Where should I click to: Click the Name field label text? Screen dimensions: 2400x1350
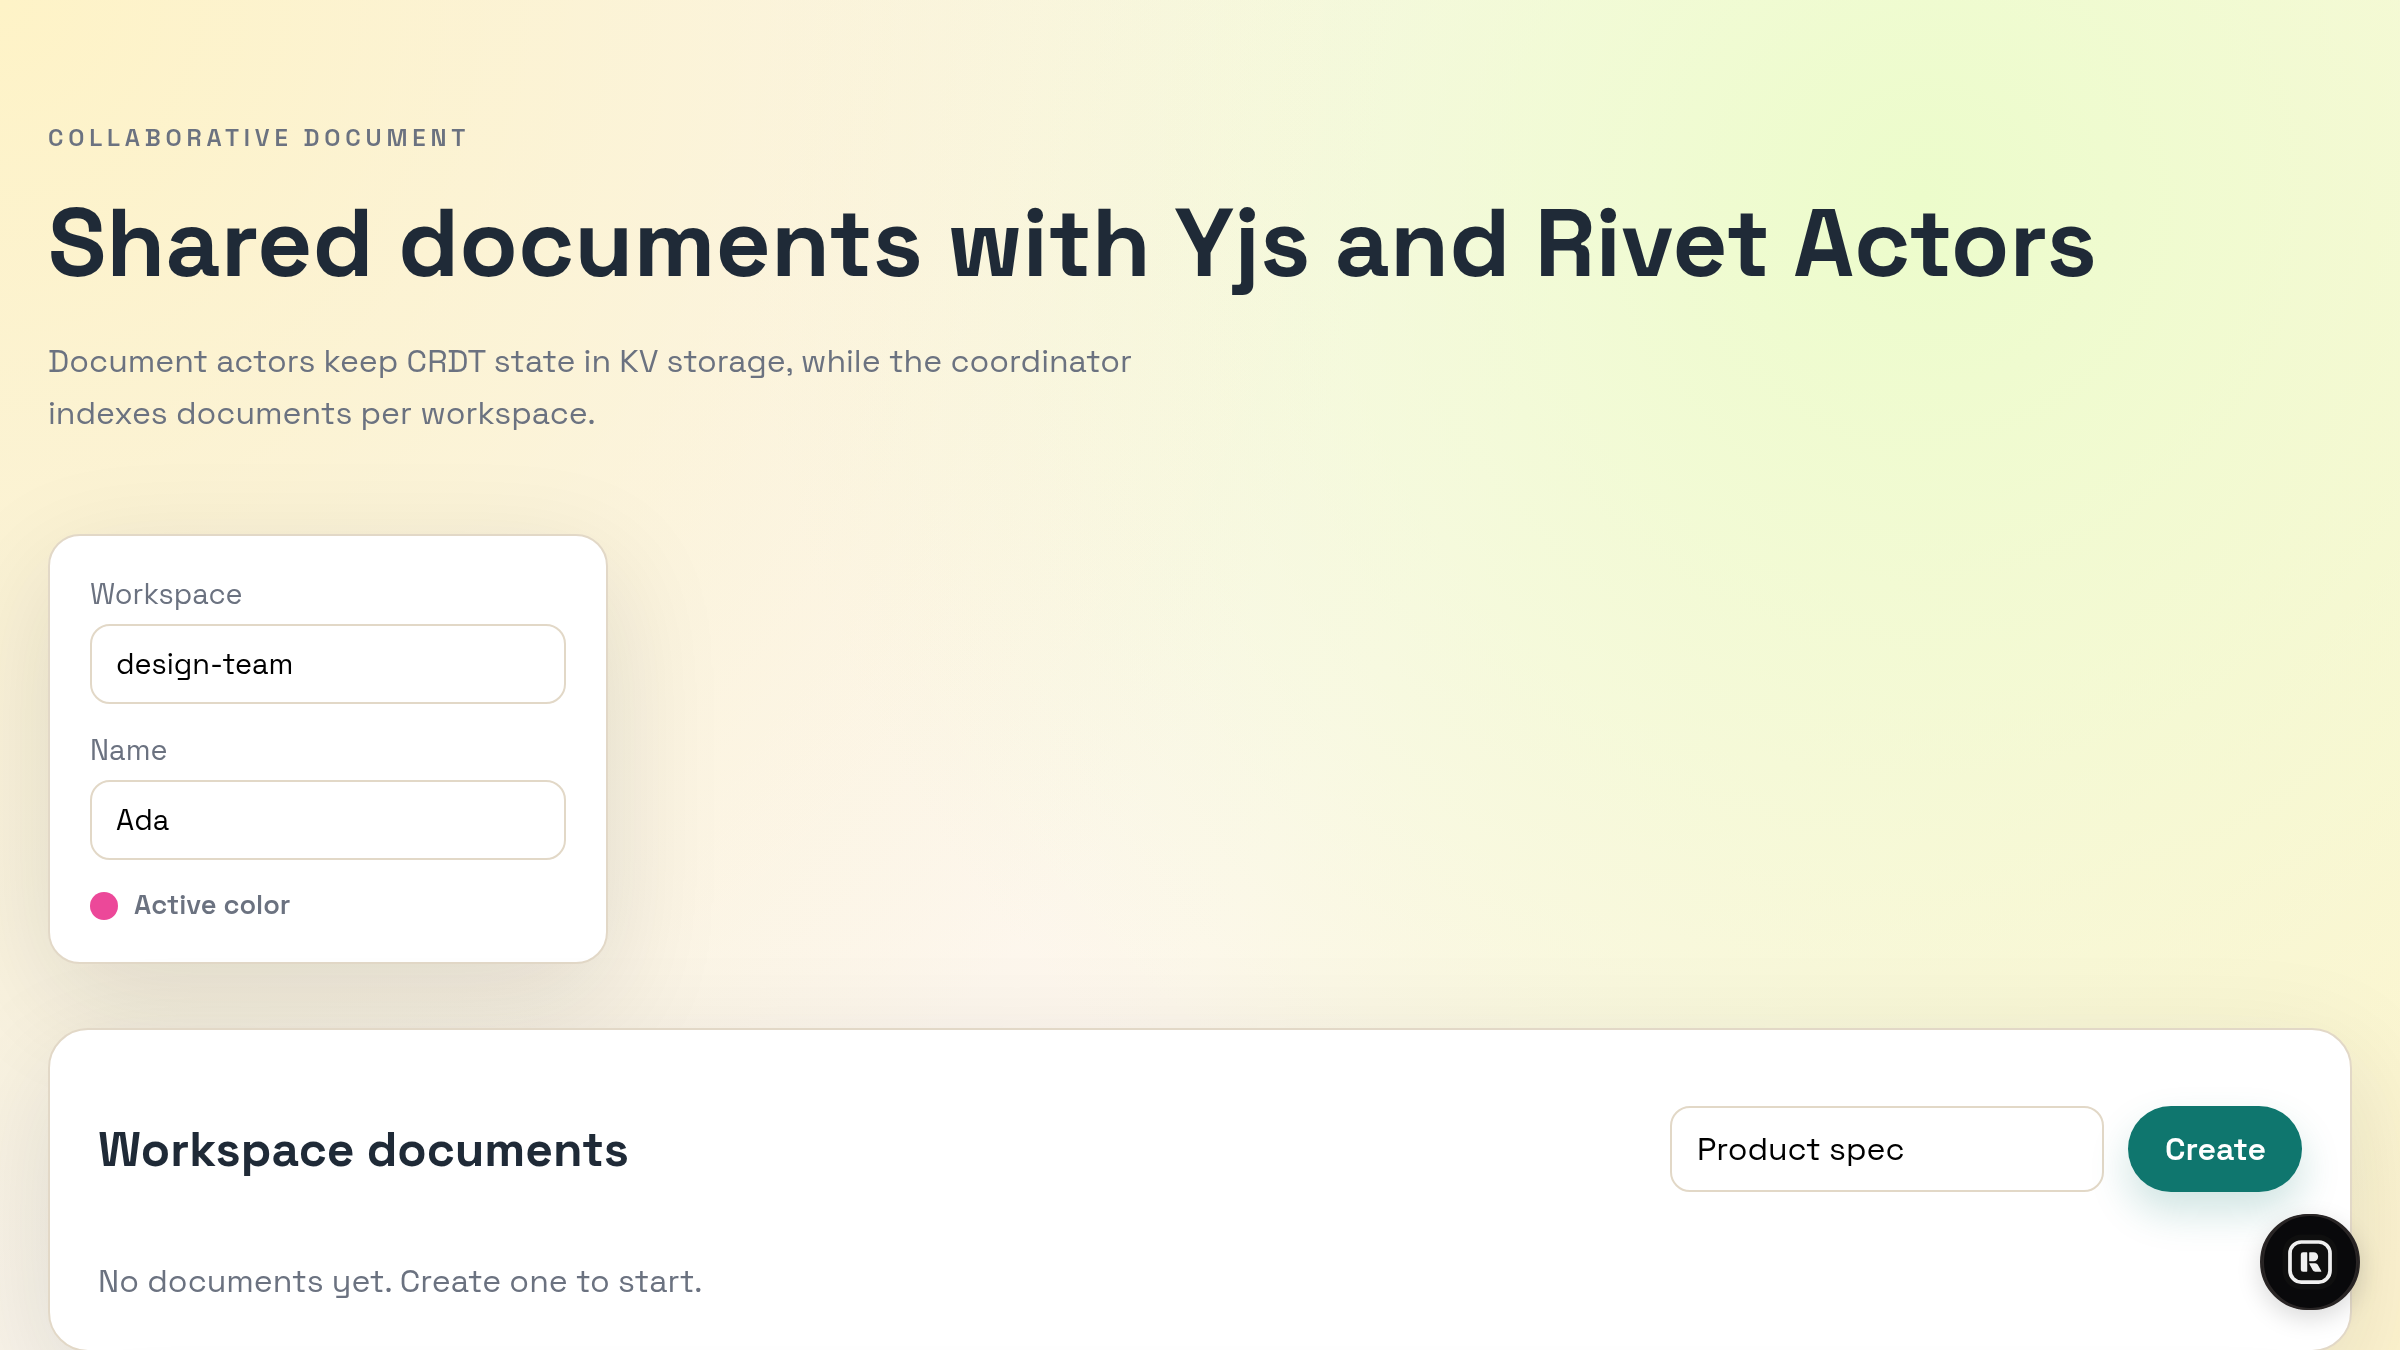pos(128,749)
